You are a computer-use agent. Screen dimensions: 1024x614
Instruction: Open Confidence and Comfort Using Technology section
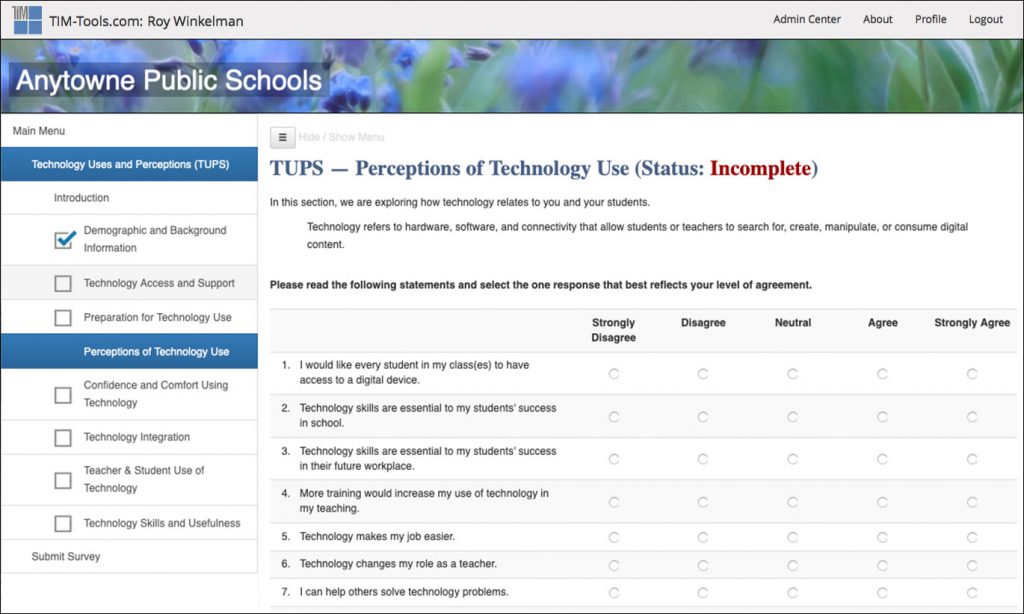[155, 394]
